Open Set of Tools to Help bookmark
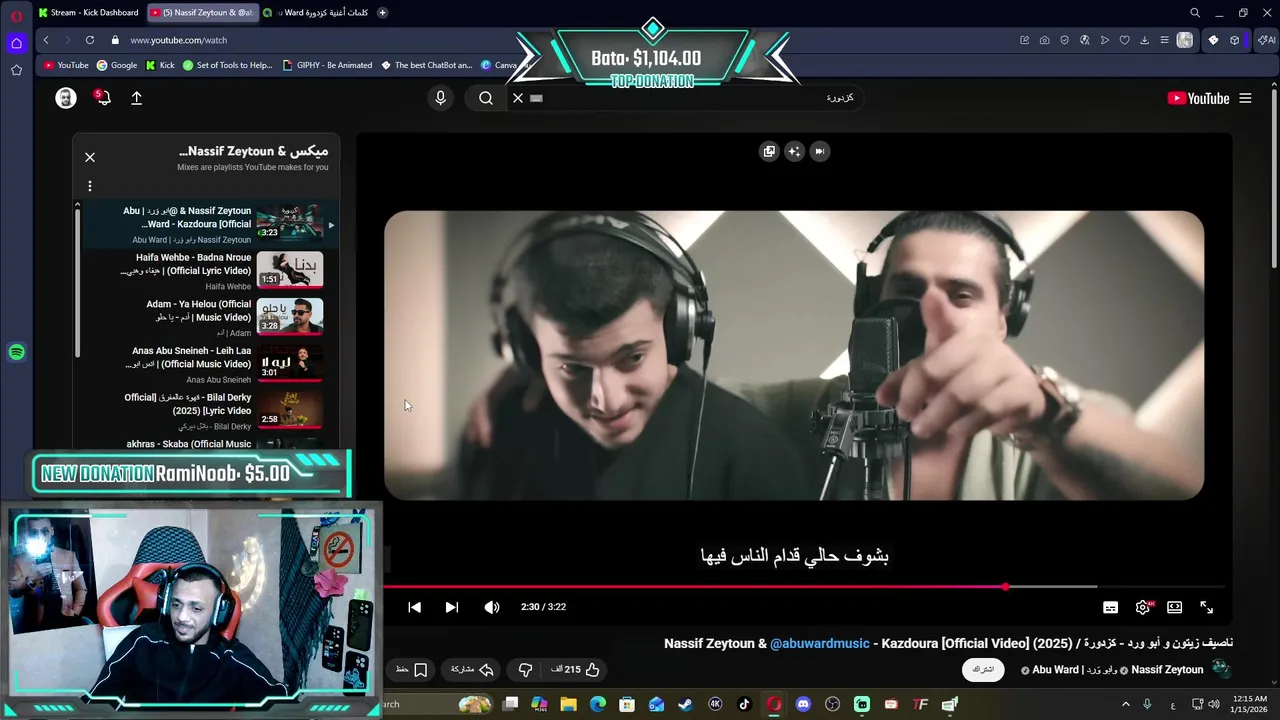This screenshot has height=720, width=1280. tap(227, 65)
